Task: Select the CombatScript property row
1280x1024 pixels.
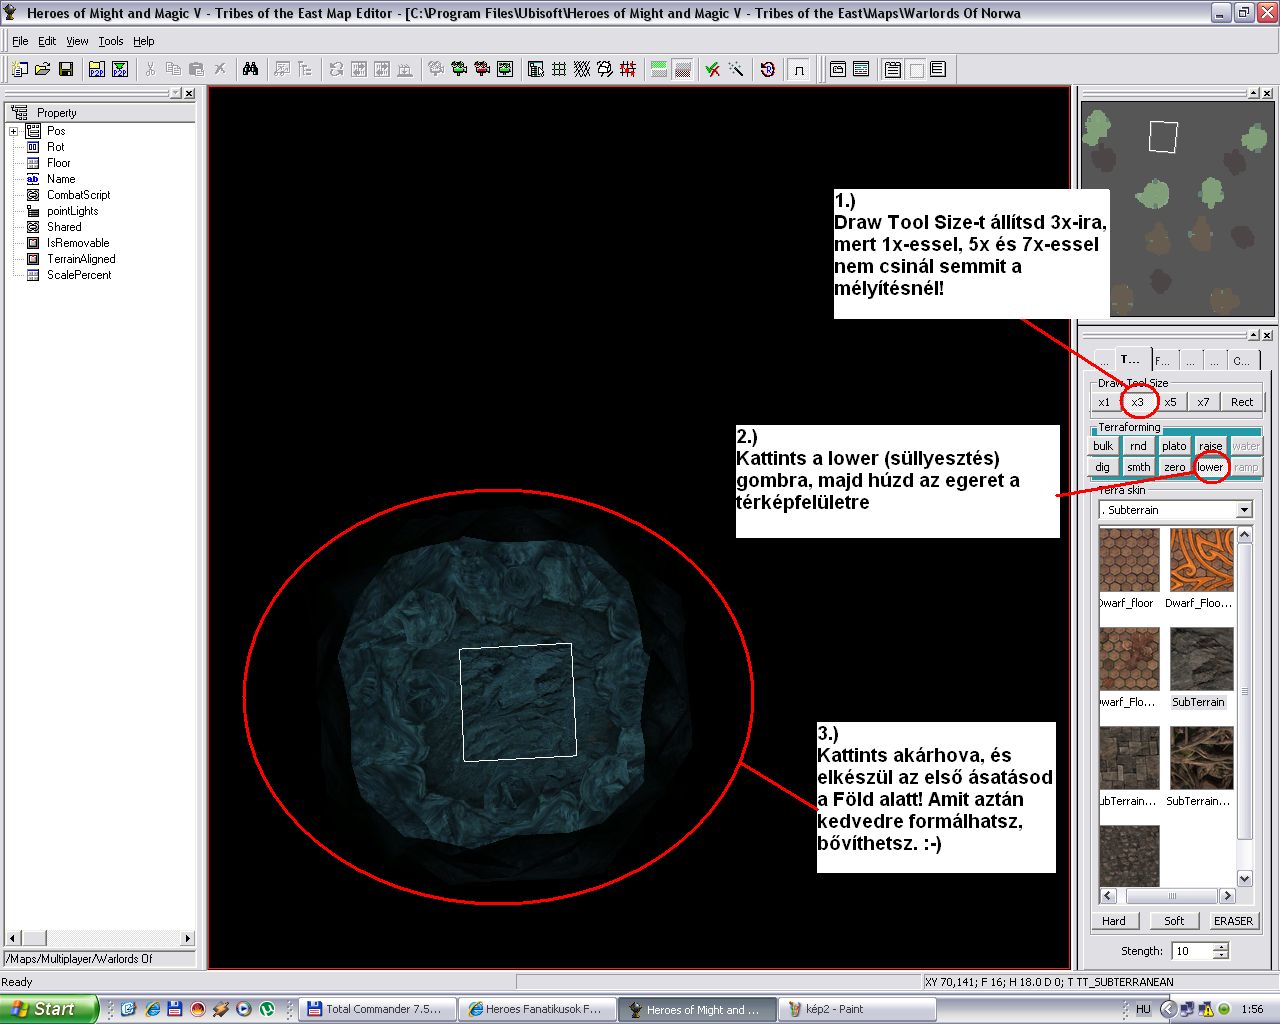Action: (78, 195)
